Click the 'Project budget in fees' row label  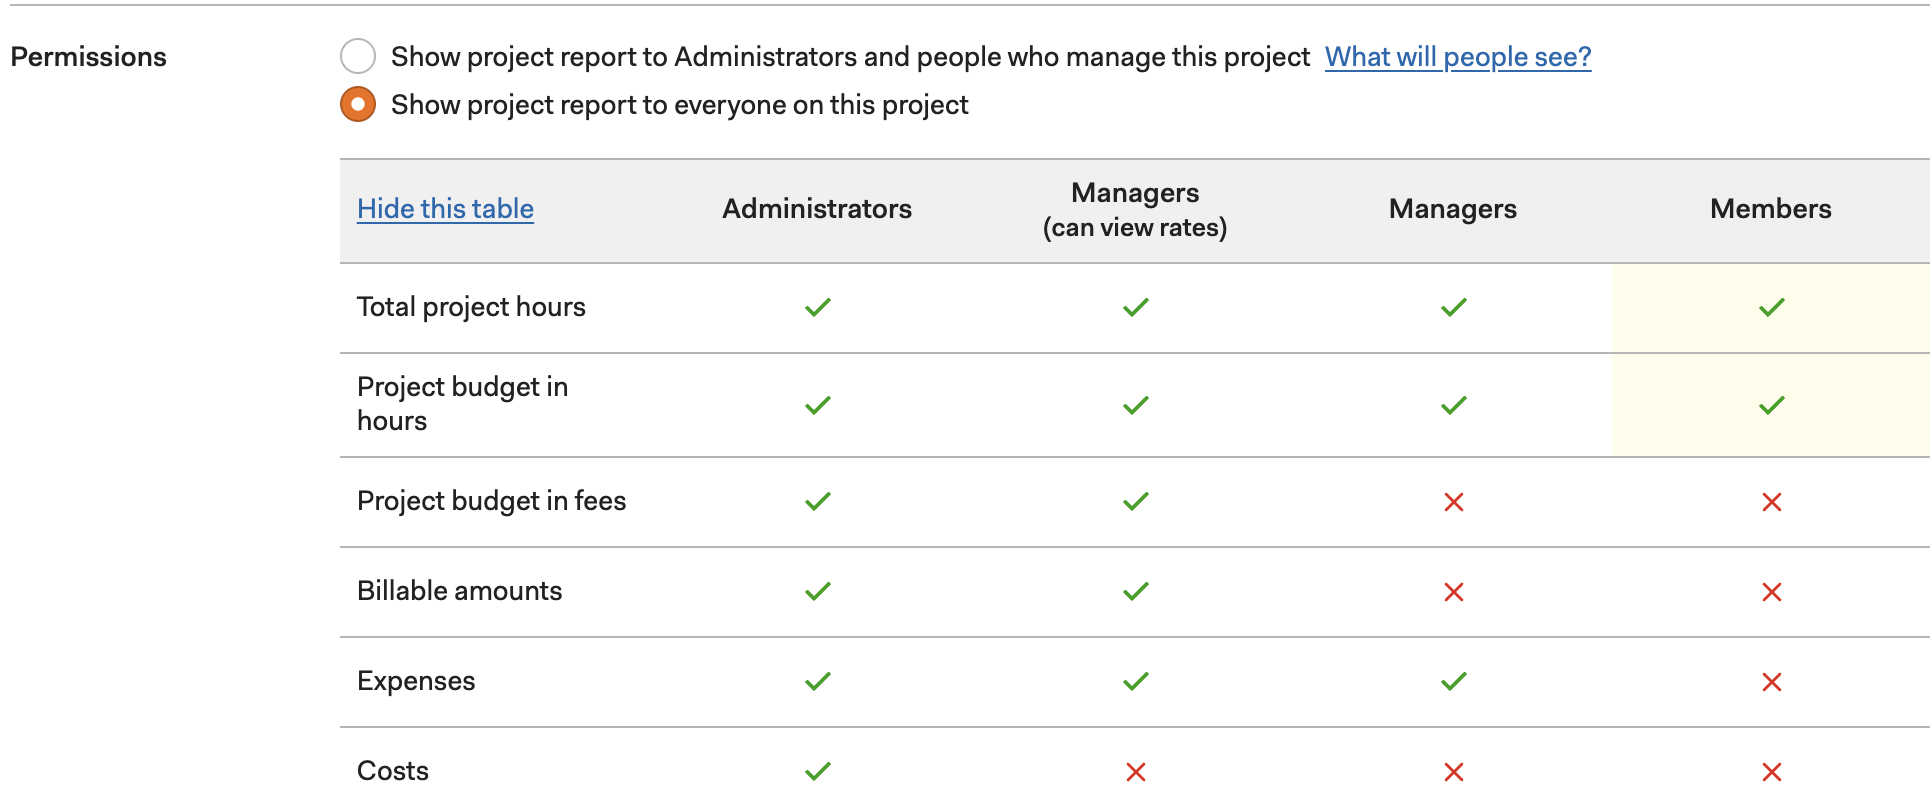[x=492, y=501]
